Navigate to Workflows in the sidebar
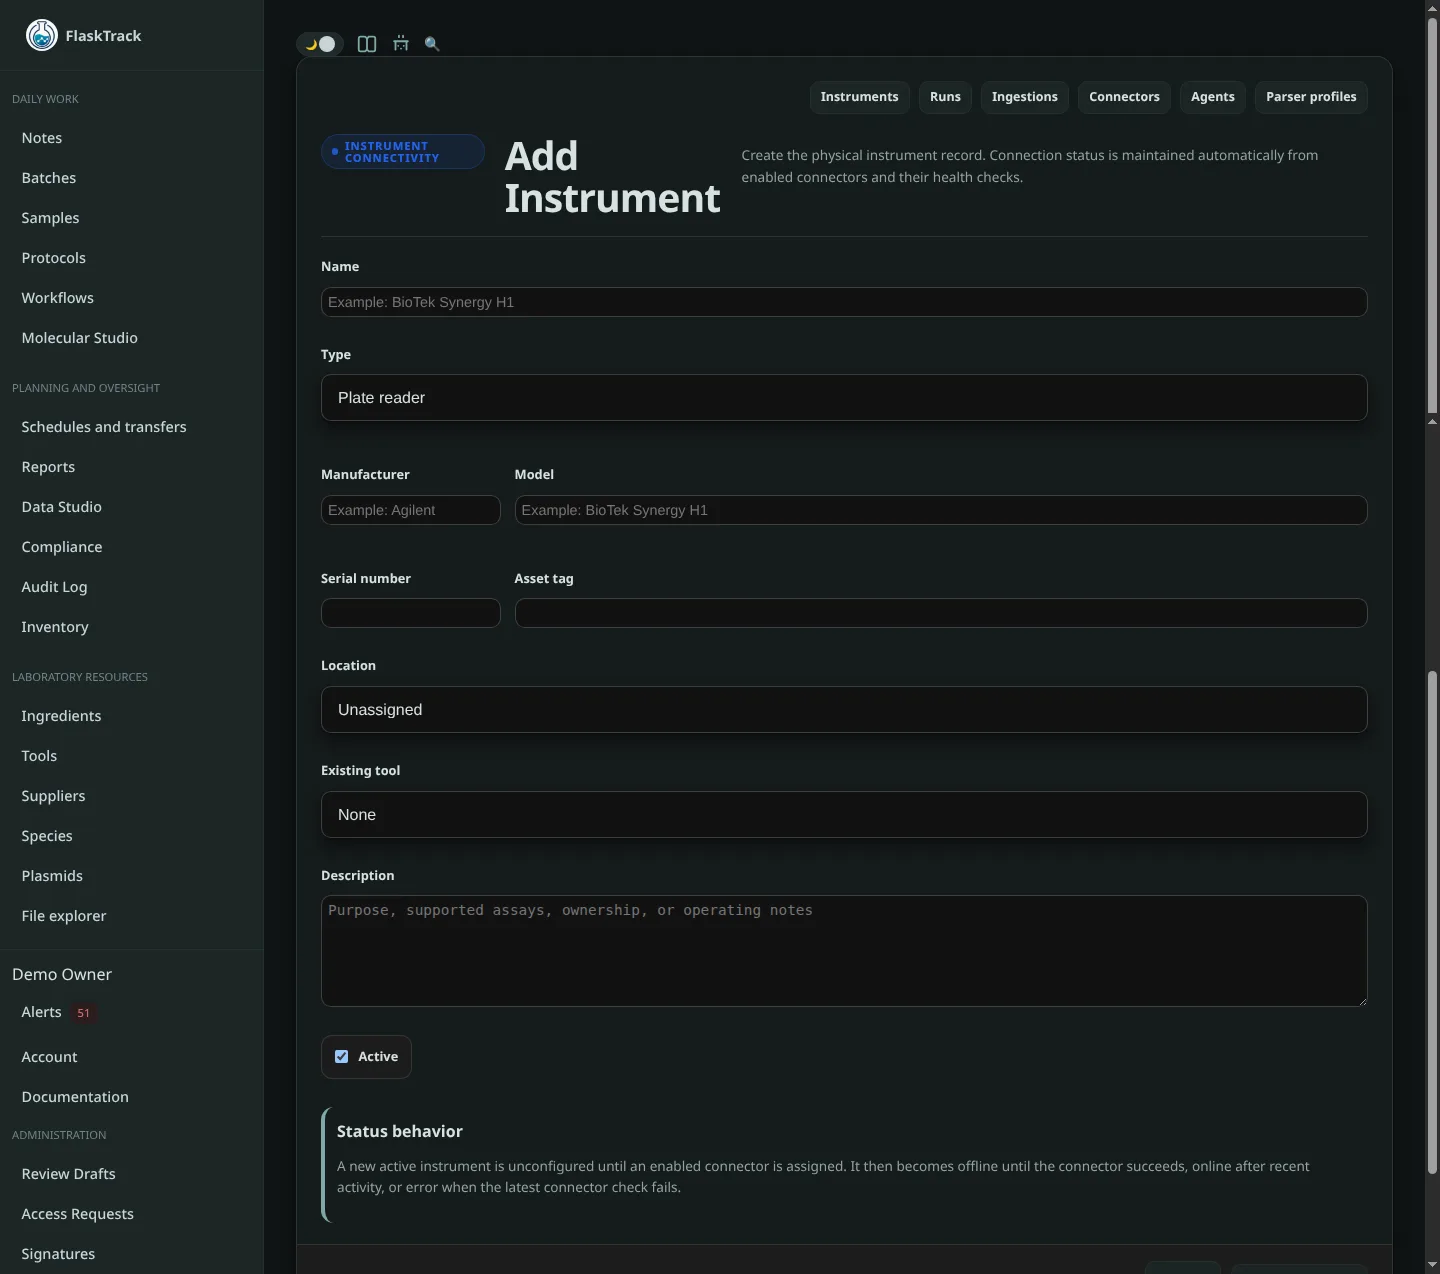 coord(58,298)
